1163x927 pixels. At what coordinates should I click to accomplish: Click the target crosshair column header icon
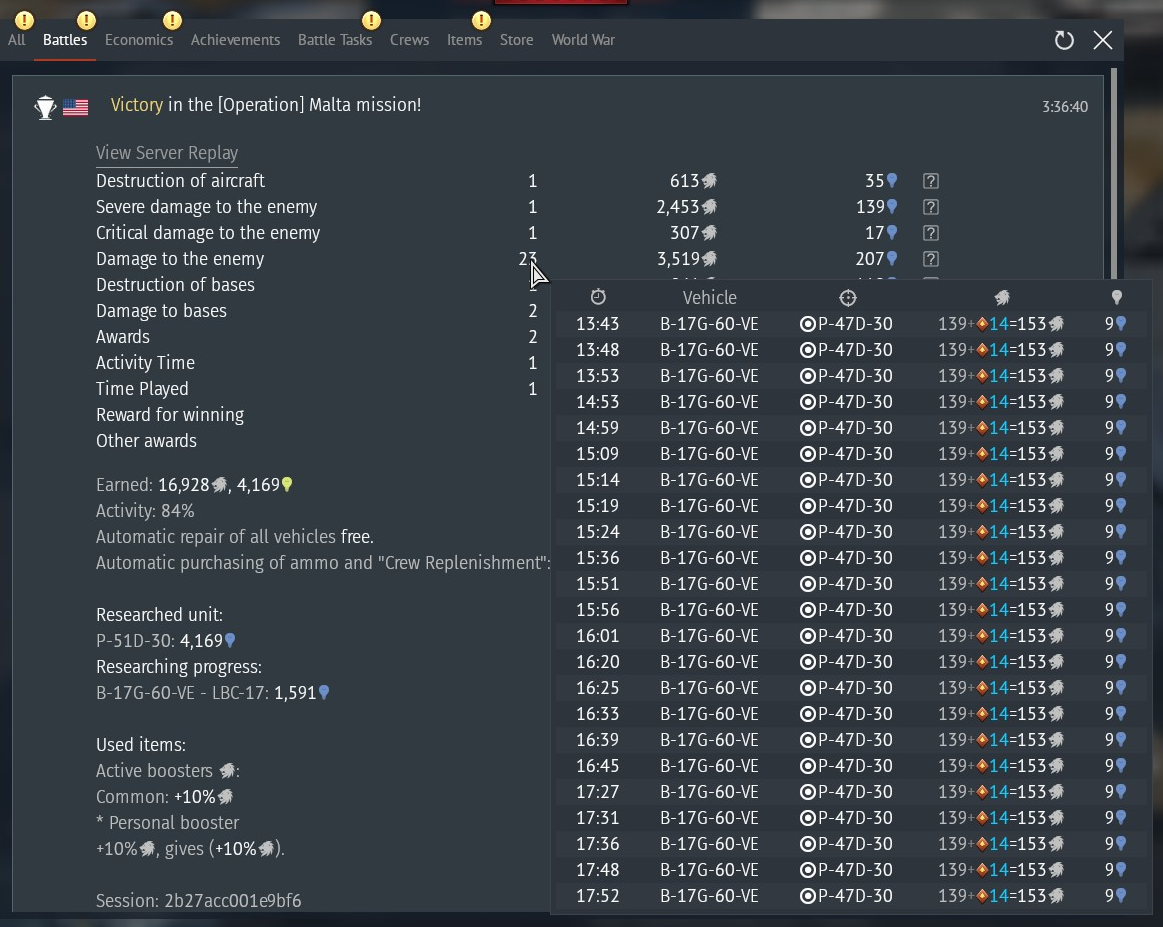pyautogui.click(x=848, y=297)
